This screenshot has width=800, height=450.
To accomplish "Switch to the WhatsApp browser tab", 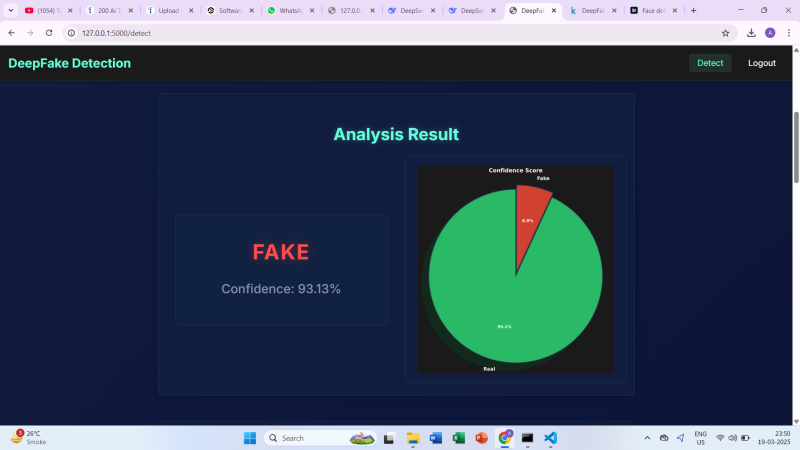I will pos(290,10).
